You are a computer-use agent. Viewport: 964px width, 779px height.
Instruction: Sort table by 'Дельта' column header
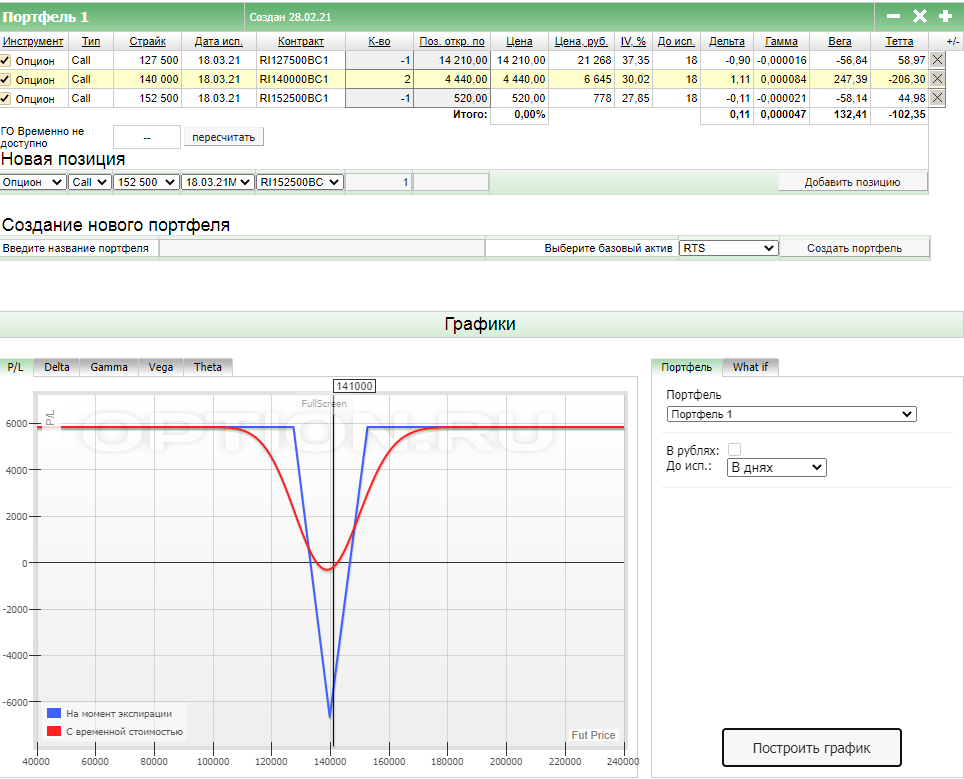[x=727, y=41]
